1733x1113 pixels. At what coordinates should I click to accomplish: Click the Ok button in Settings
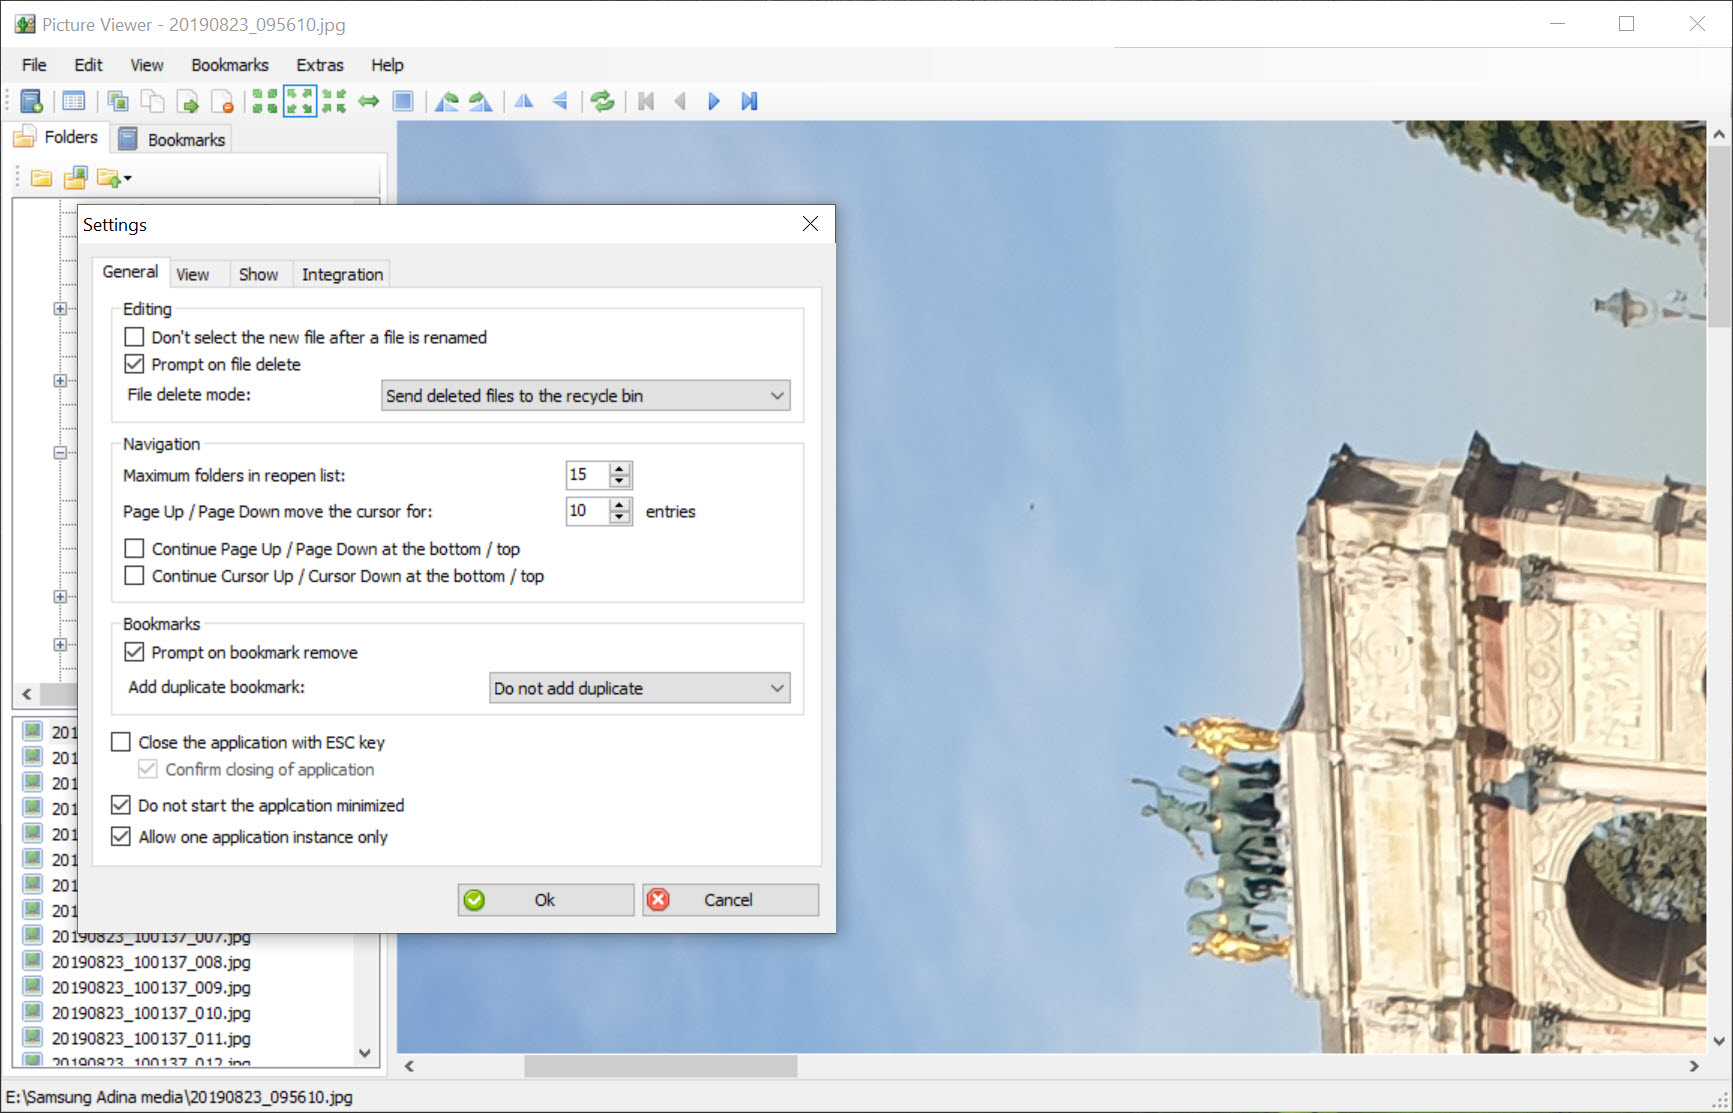(x=545, y=900)
